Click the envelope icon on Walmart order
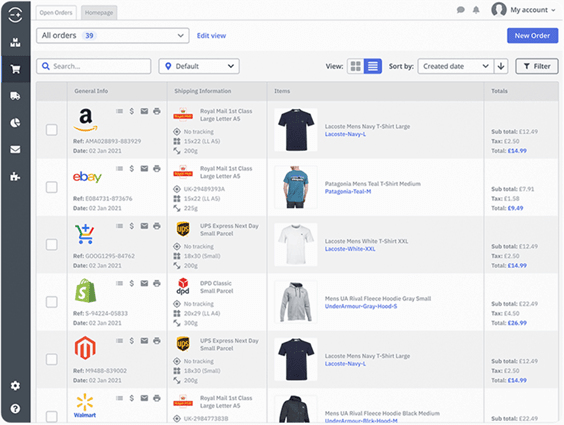 click(x=144, y=398)
